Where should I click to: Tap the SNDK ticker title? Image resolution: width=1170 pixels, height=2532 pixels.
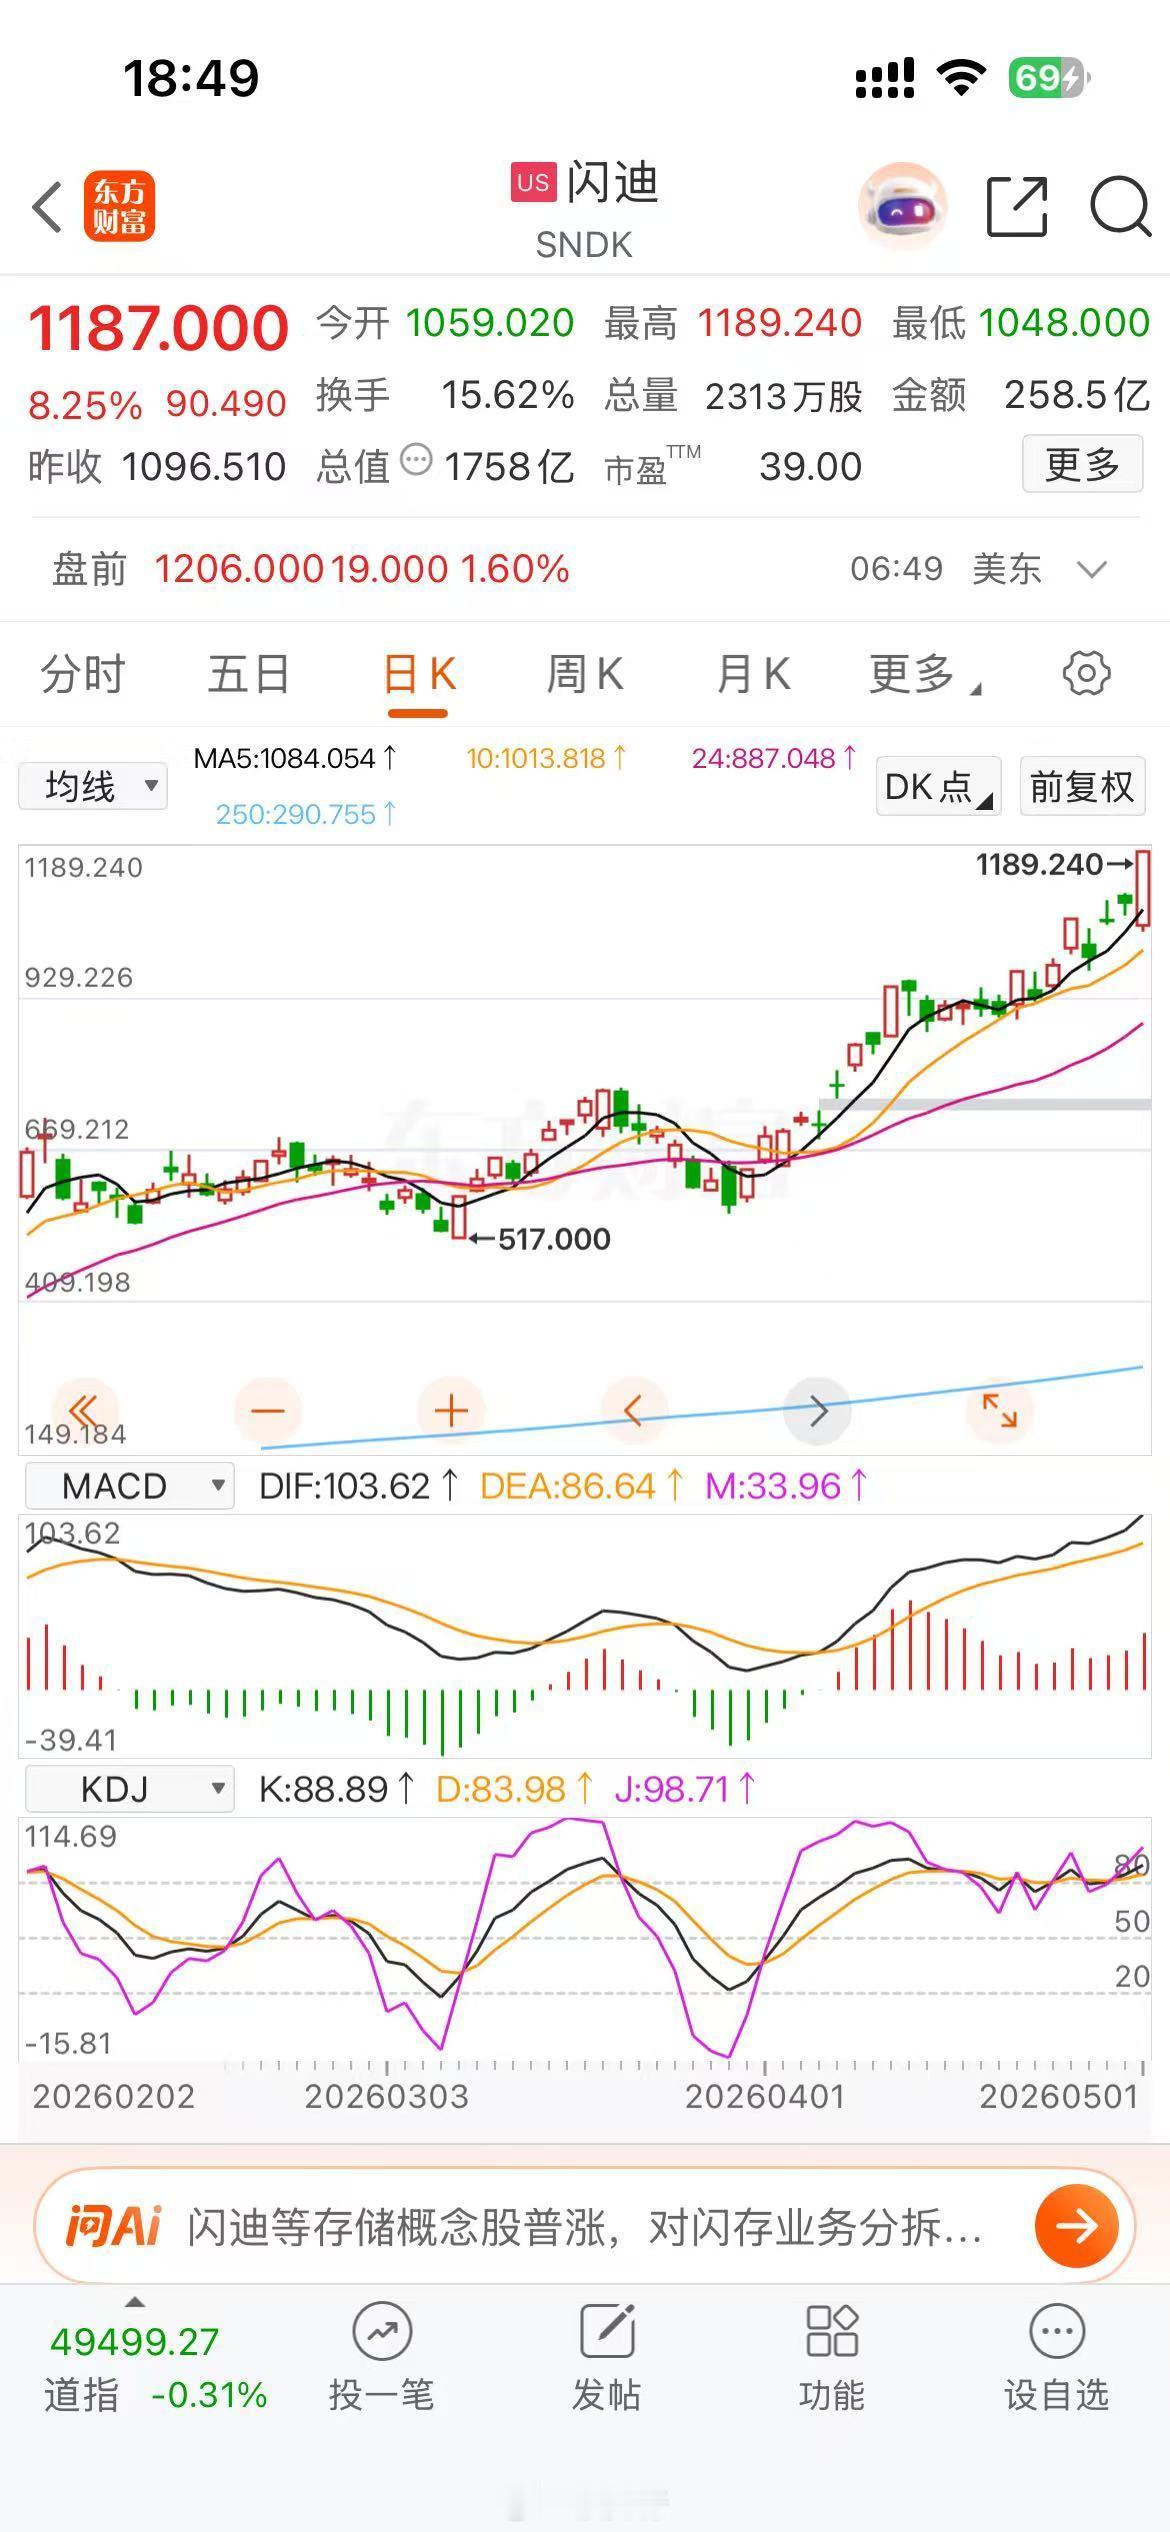pos(584,245)
